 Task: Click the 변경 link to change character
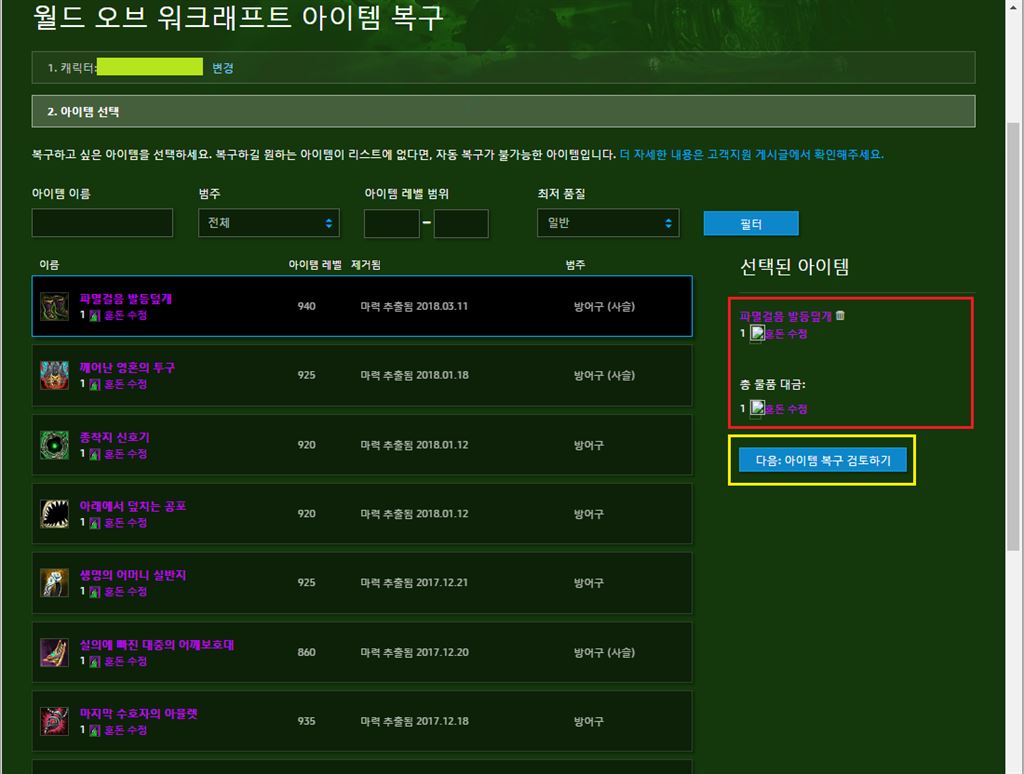coord(223,68)
